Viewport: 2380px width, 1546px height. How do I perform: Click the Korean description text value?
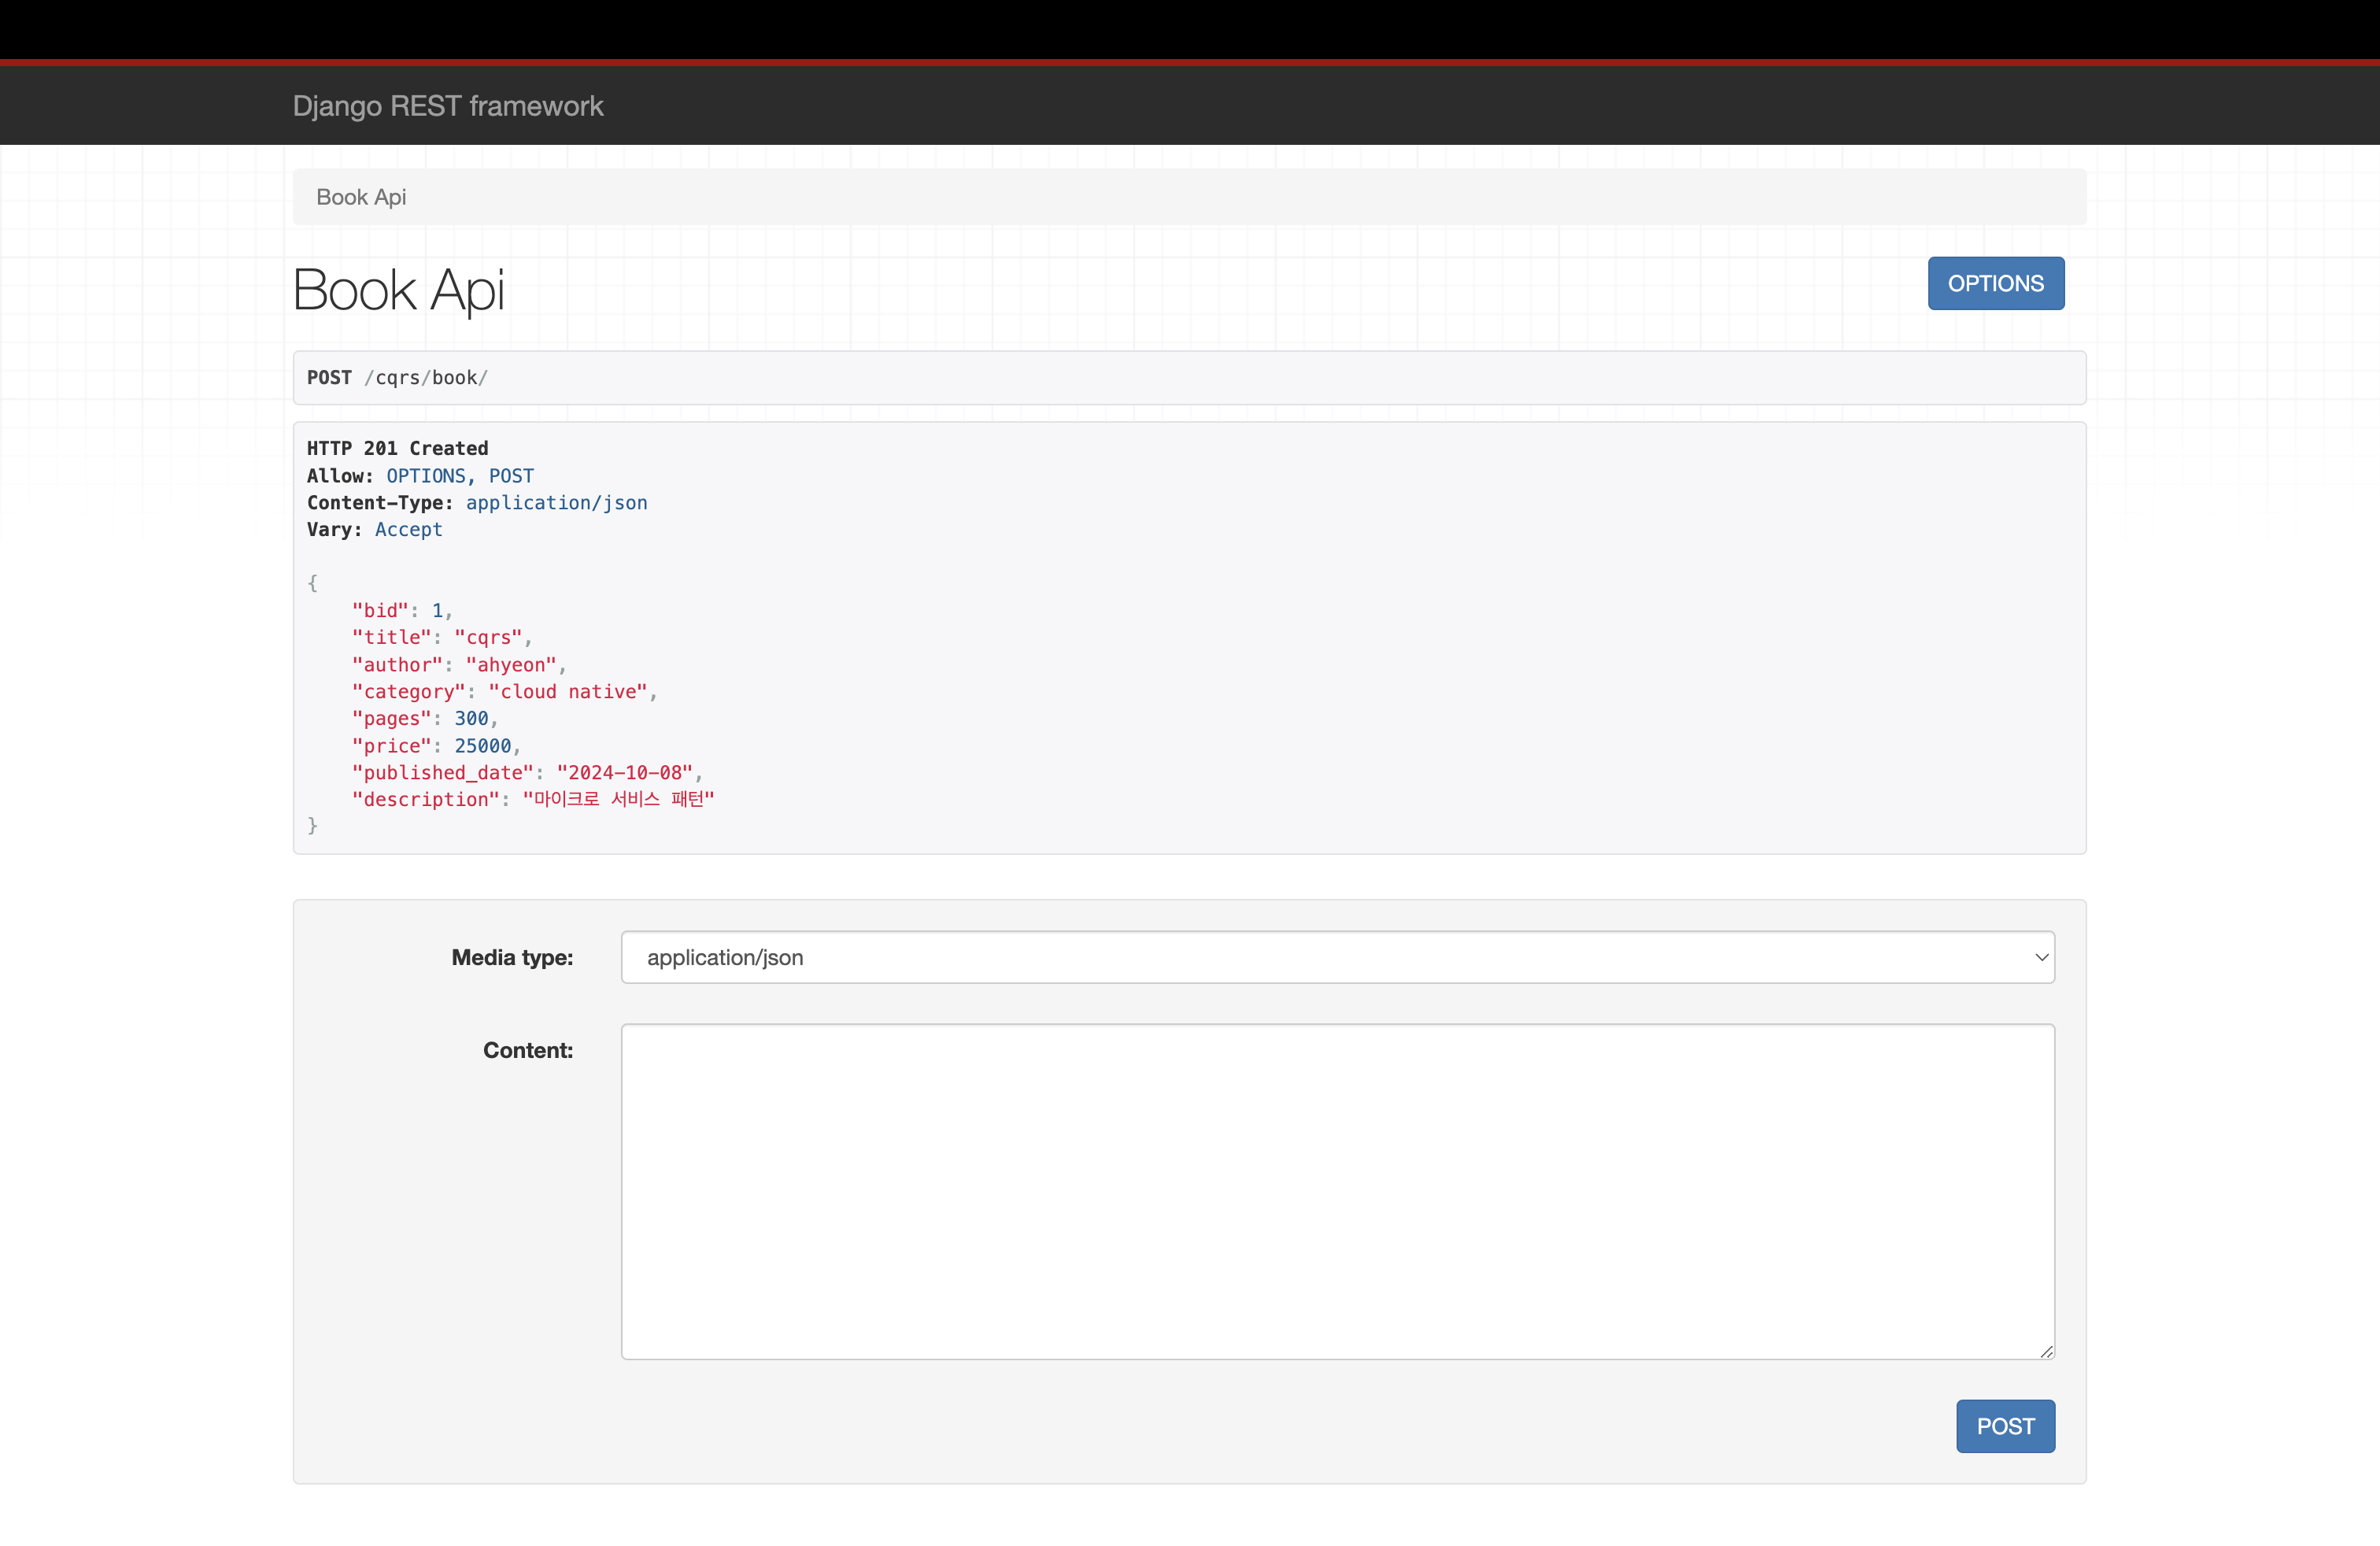click(618, 799)
